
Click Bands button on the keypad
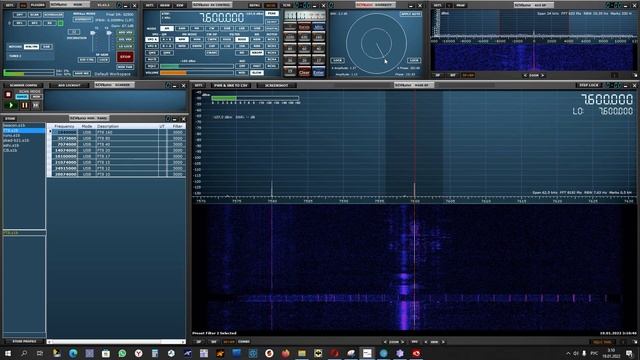(x=304, y=27)
